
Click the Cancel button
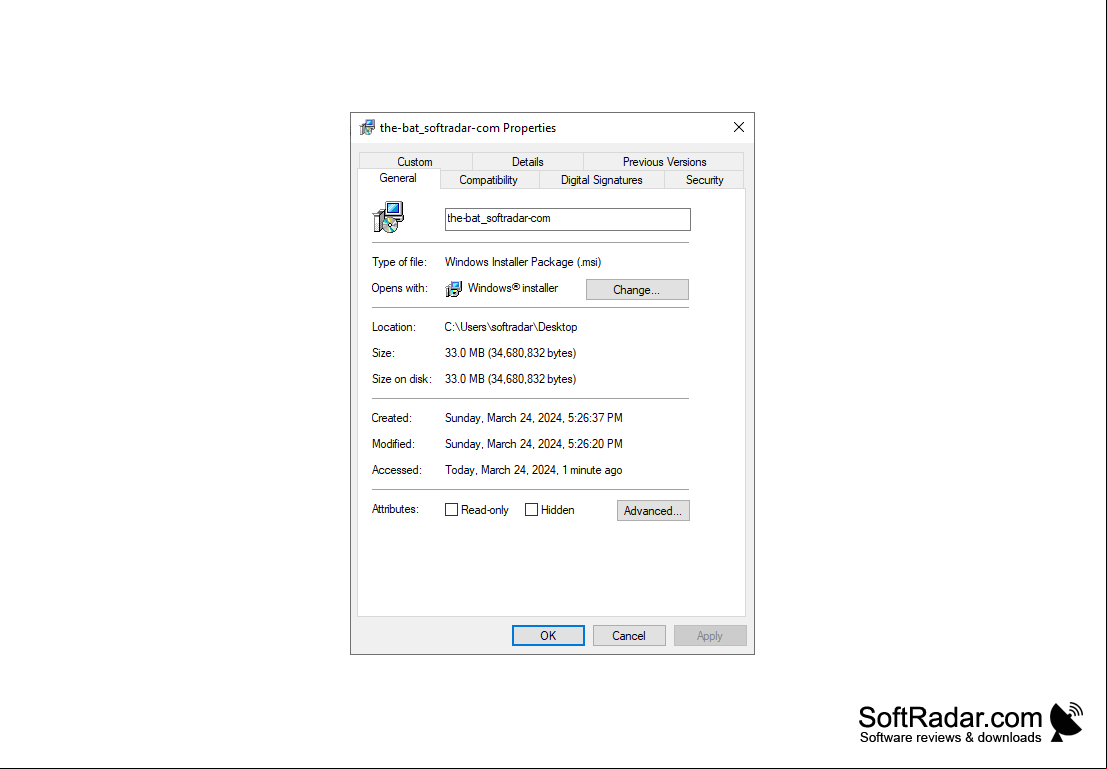[x=629, y=636]
